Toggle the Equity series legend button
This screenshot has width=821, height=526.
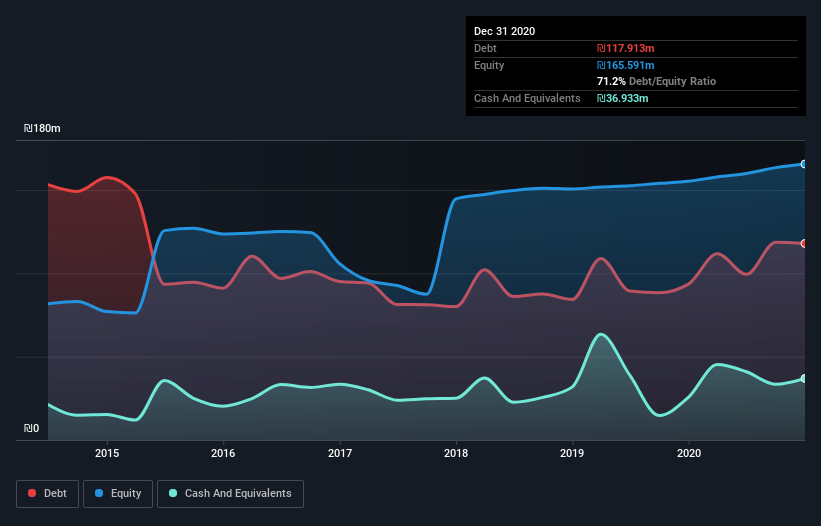click(118, 494)
